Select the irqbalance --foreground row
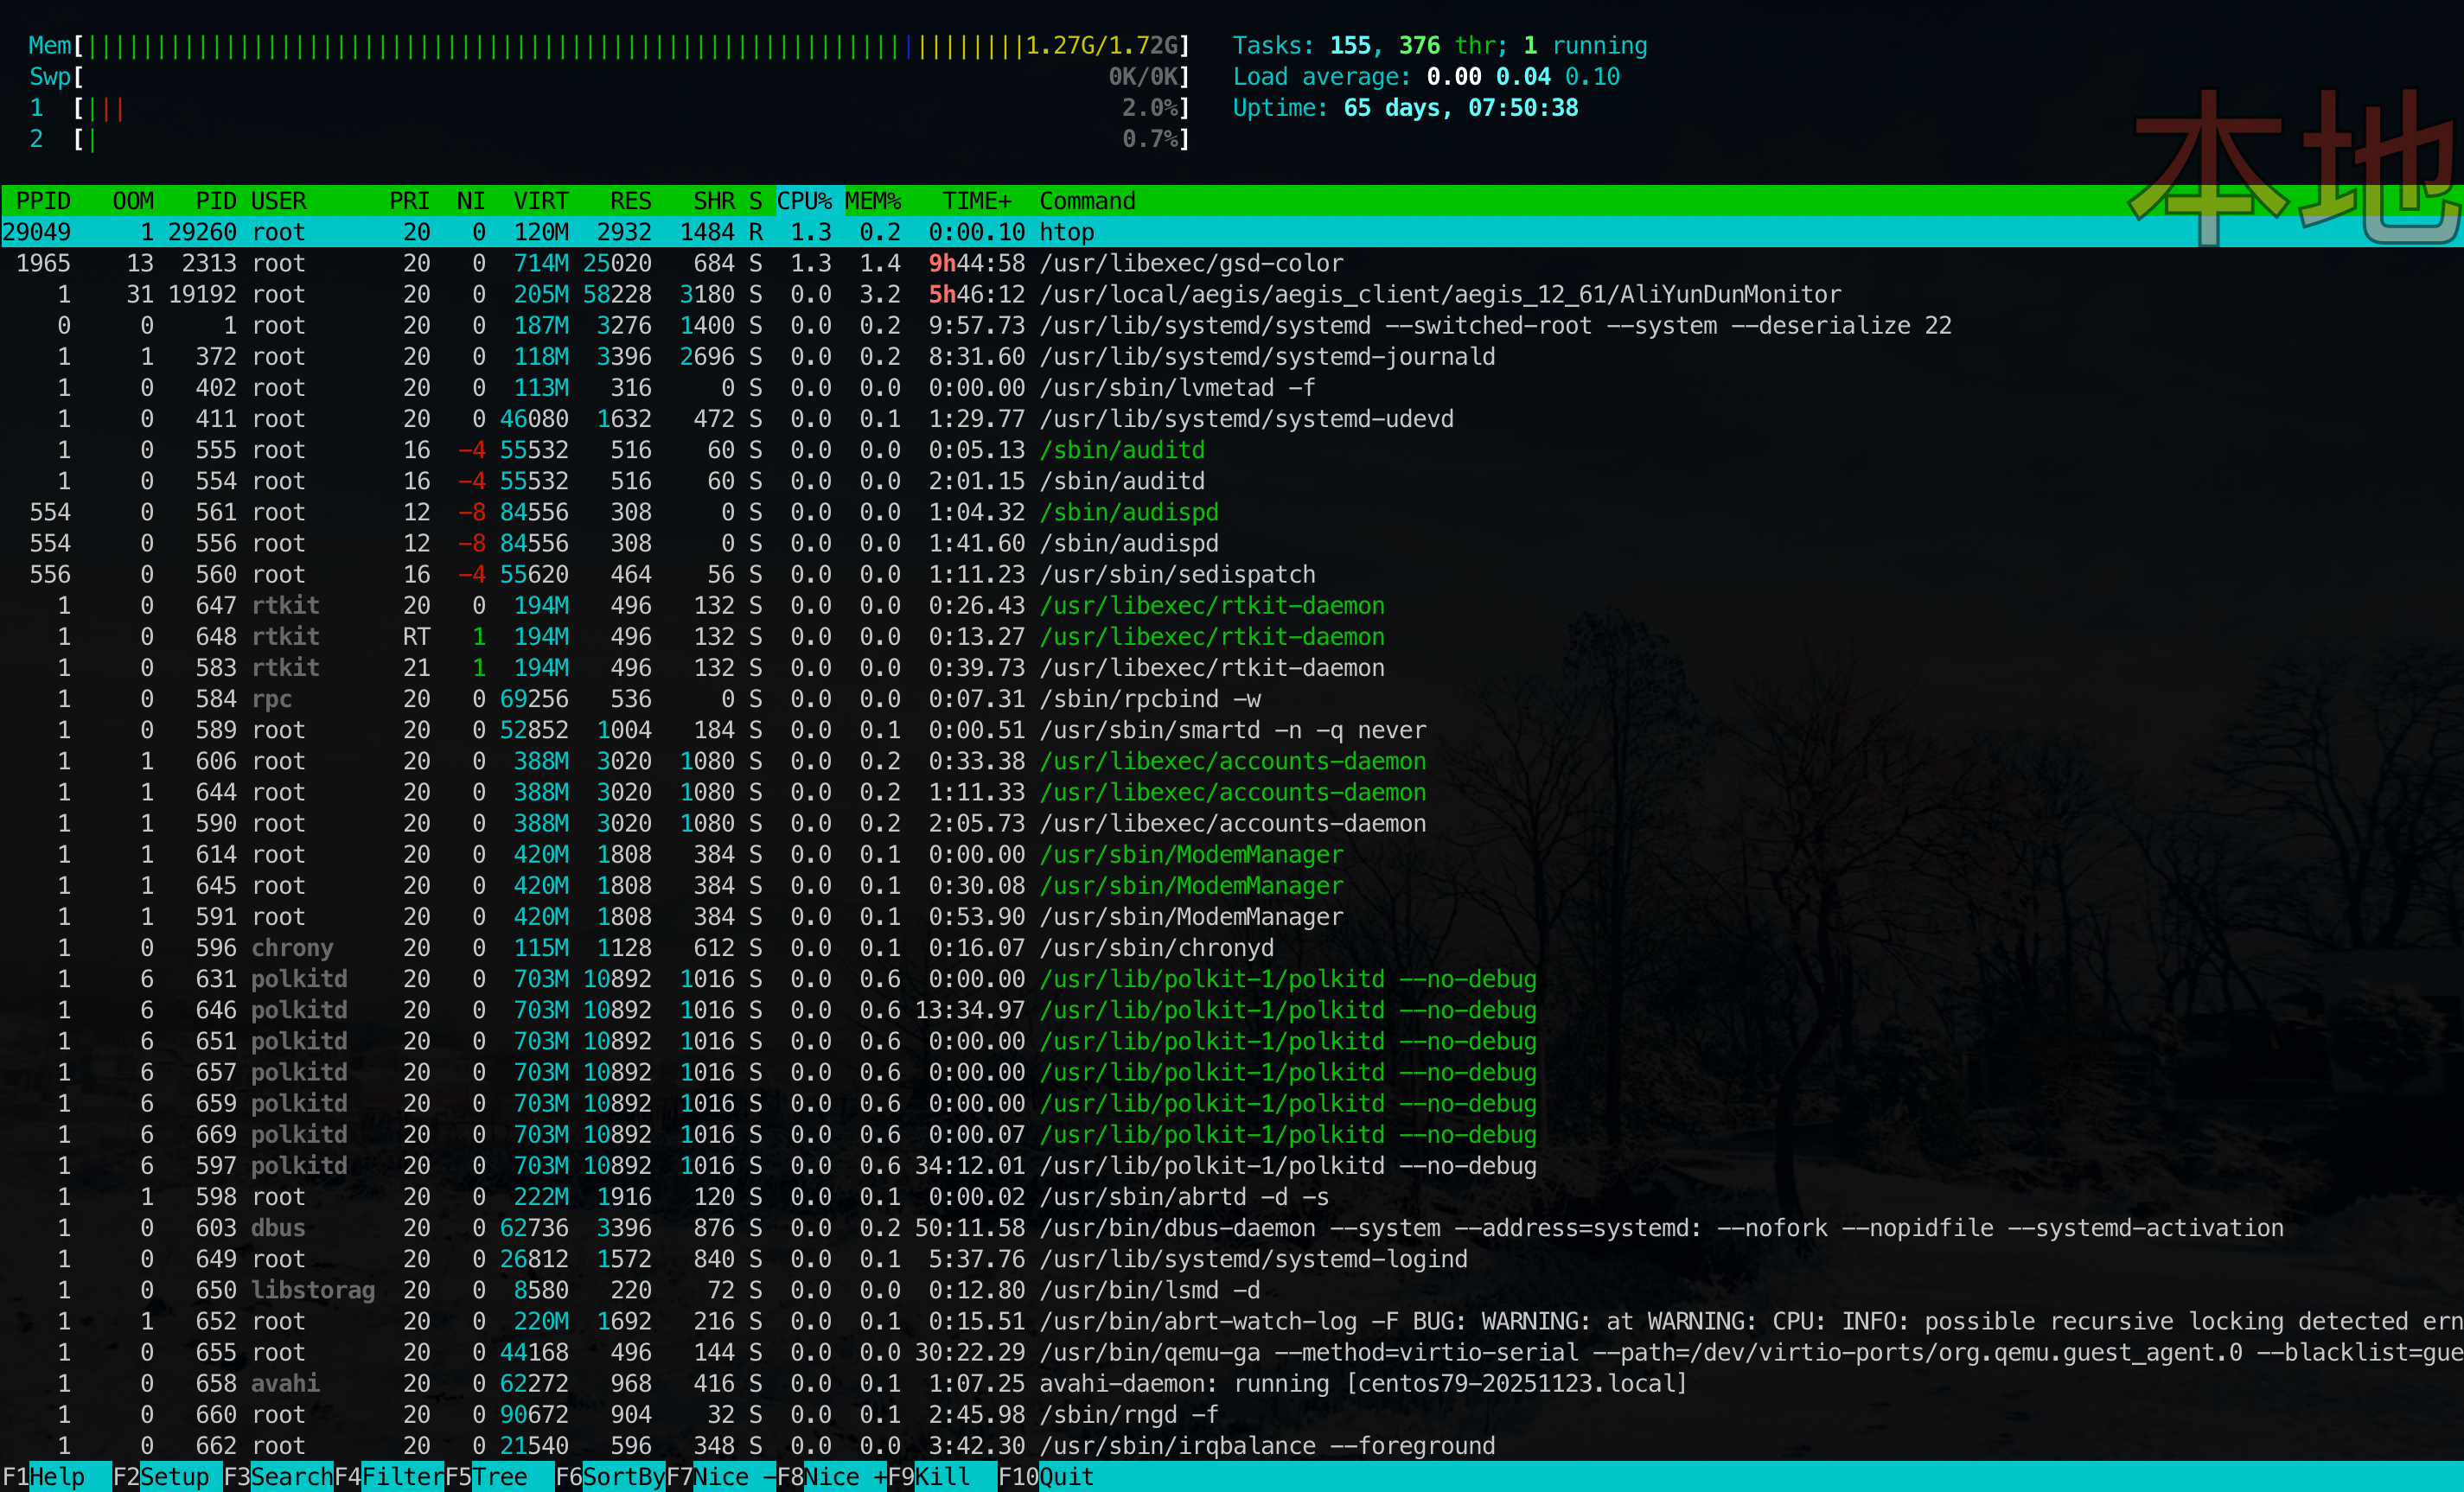The width and height of the screenshot is (2464, 1492). tap(1232, 1445)
